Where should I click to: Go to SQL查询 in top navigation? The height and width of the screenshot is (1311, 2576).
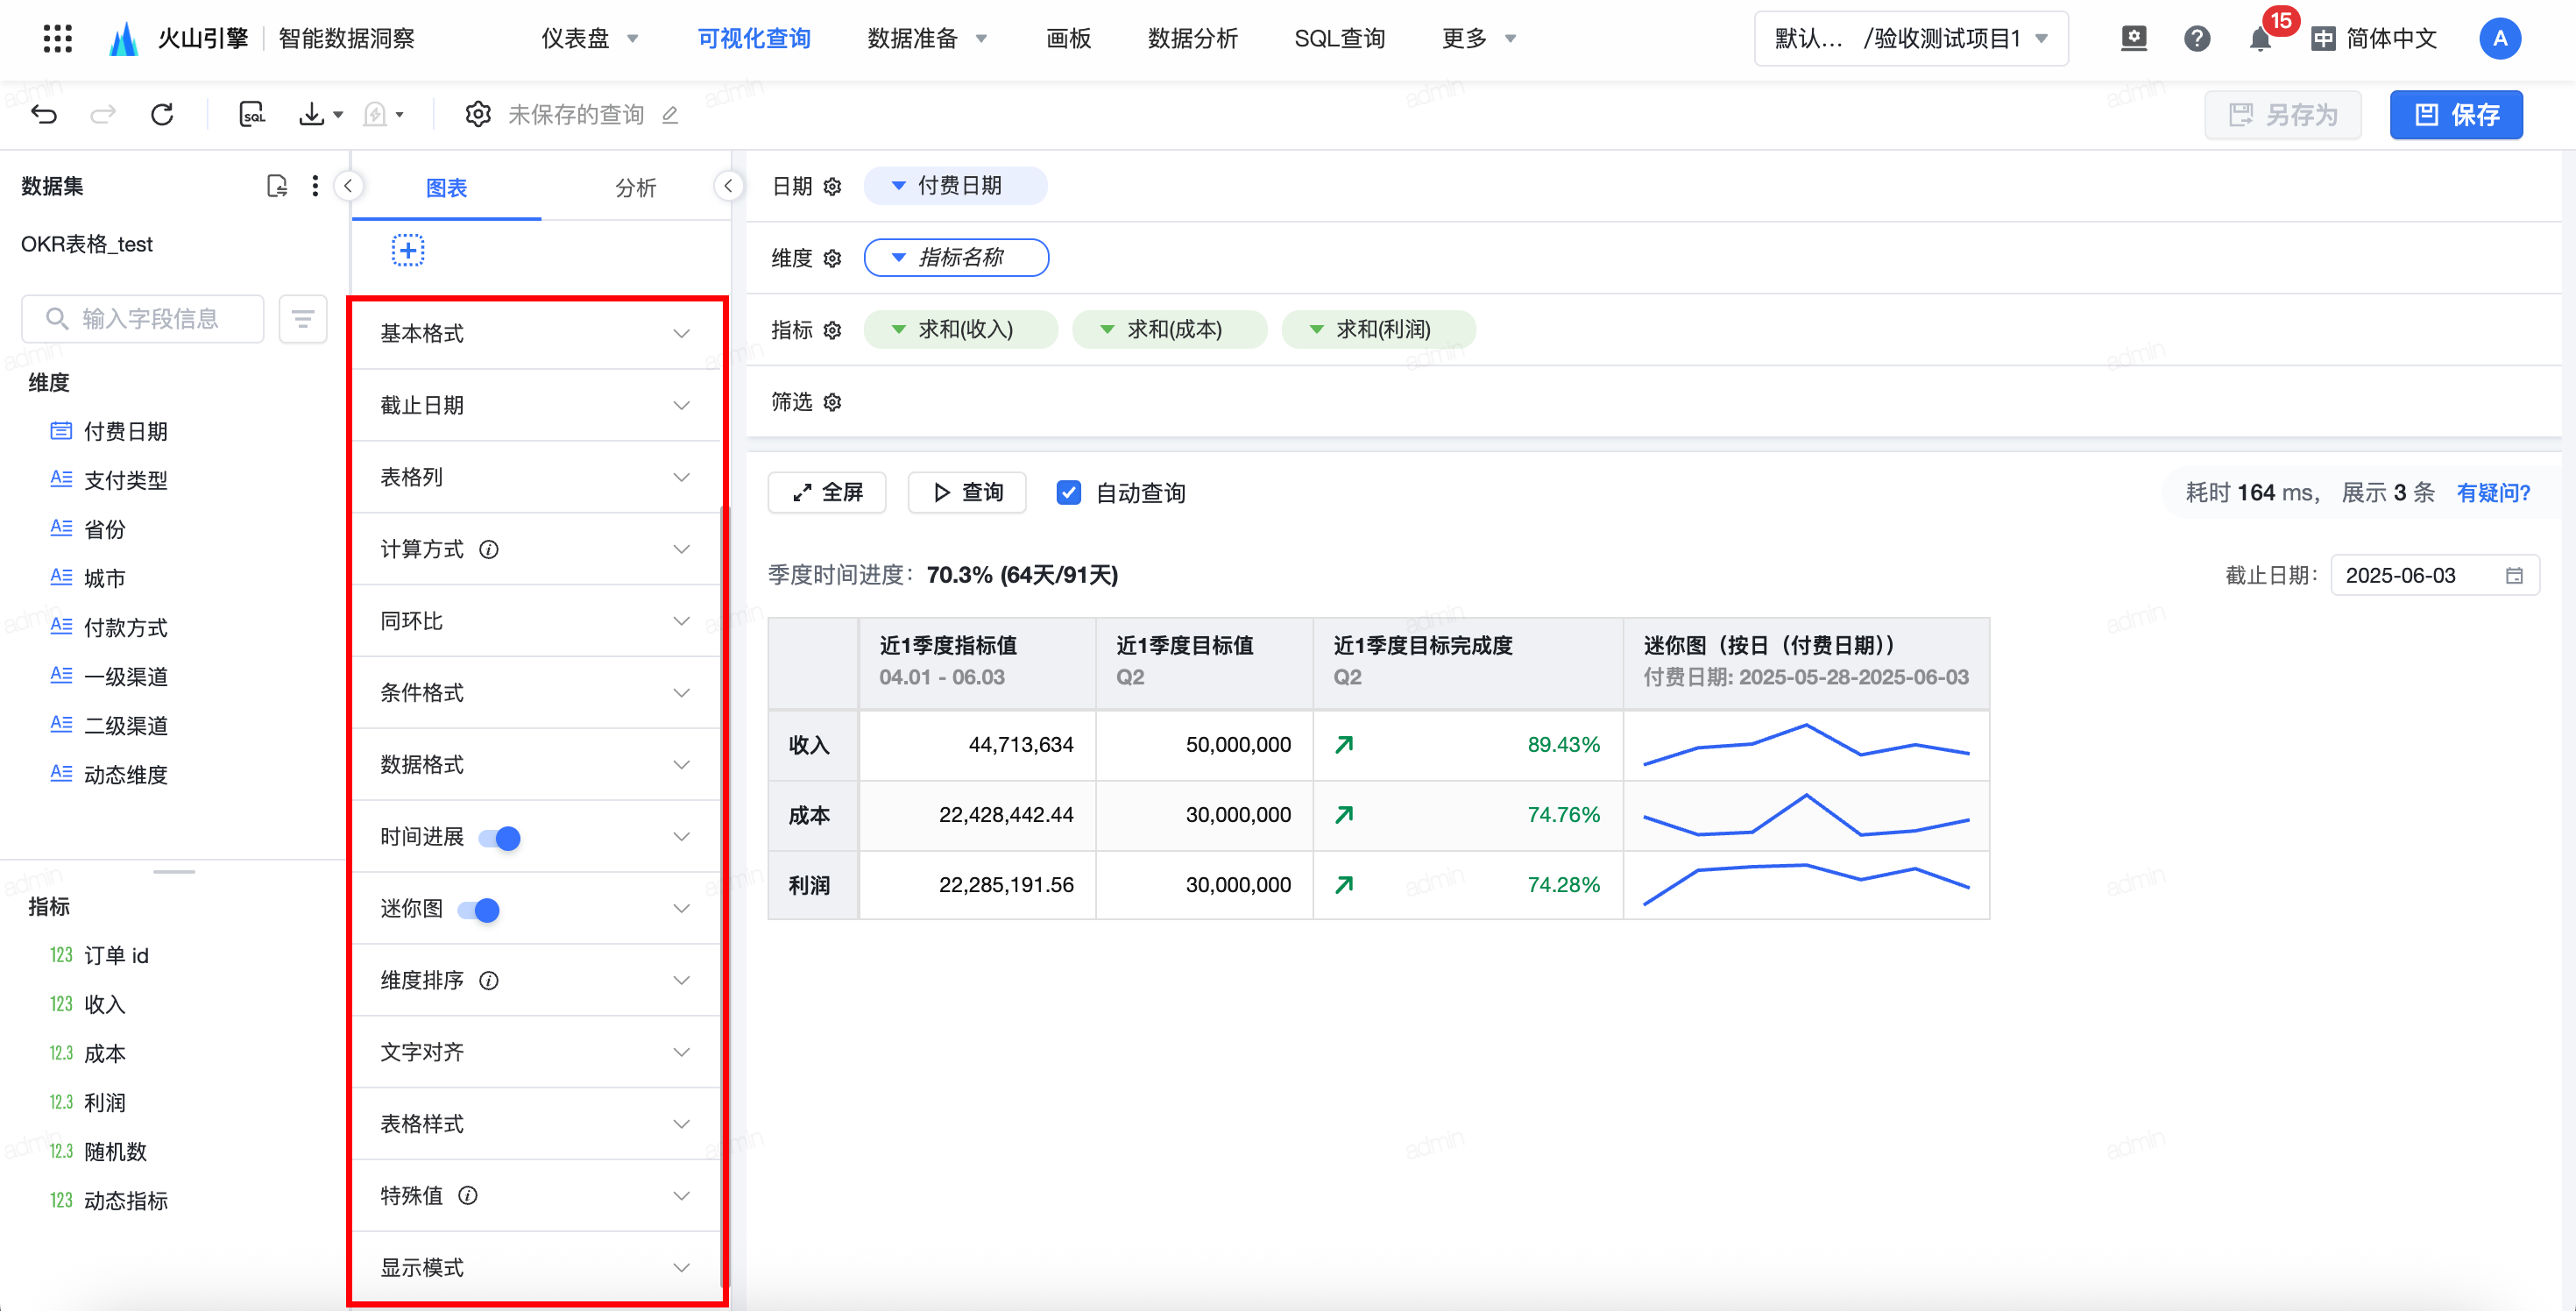(1340, 39)
